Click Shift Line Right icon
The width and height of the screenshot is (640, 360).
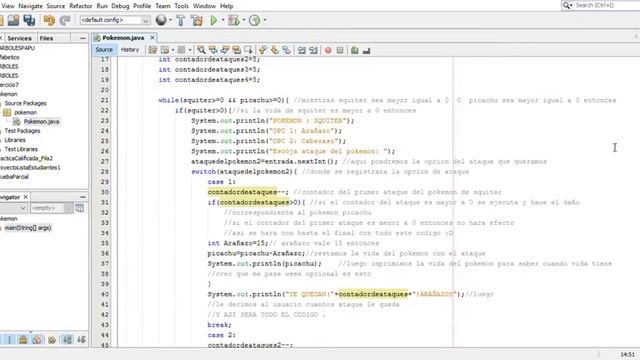[313, 50]
